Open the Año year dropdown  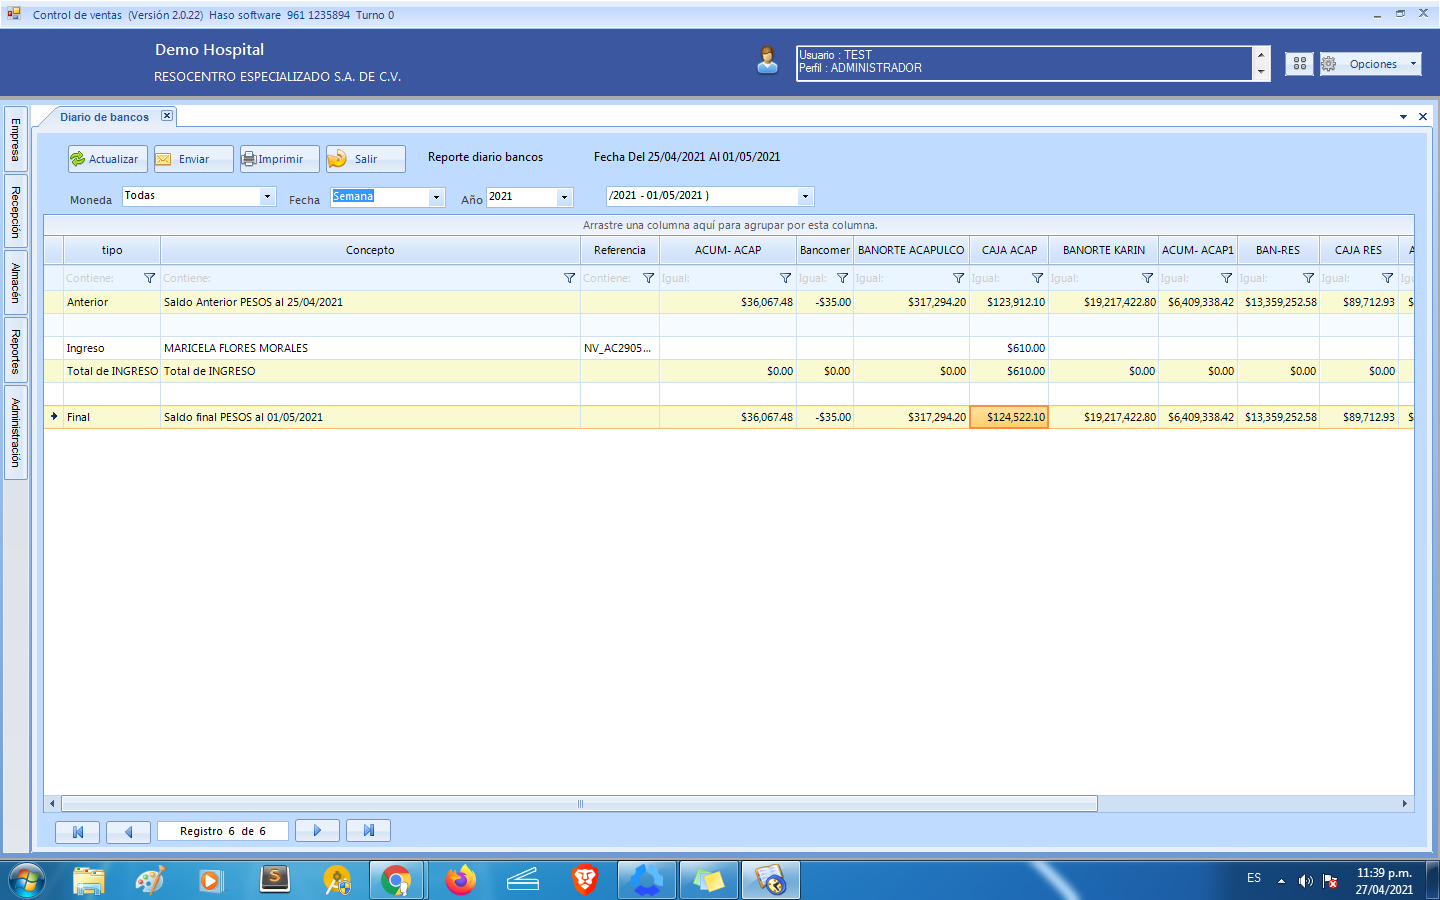tap(564, 197)
